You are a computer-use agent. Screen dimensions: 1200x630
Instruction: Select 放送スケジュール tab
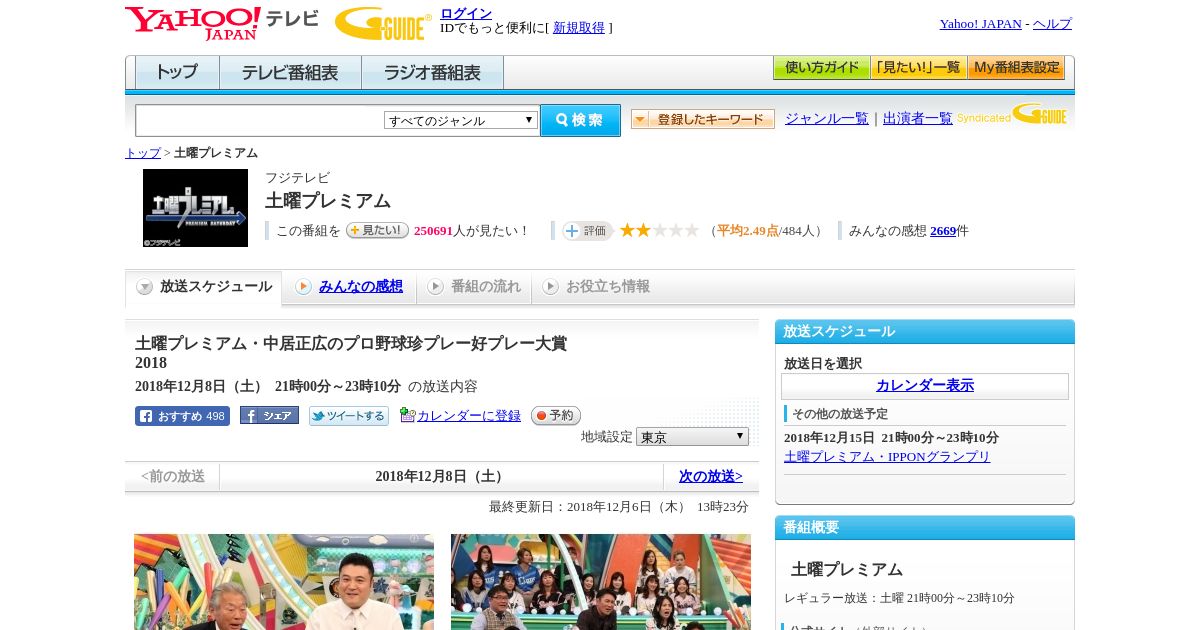tap(203, 287)
